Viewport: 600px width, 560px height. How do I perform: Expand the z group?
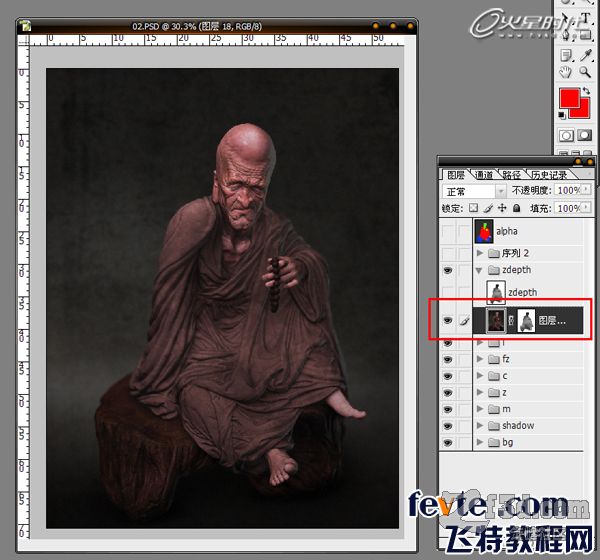pos(480,392)
